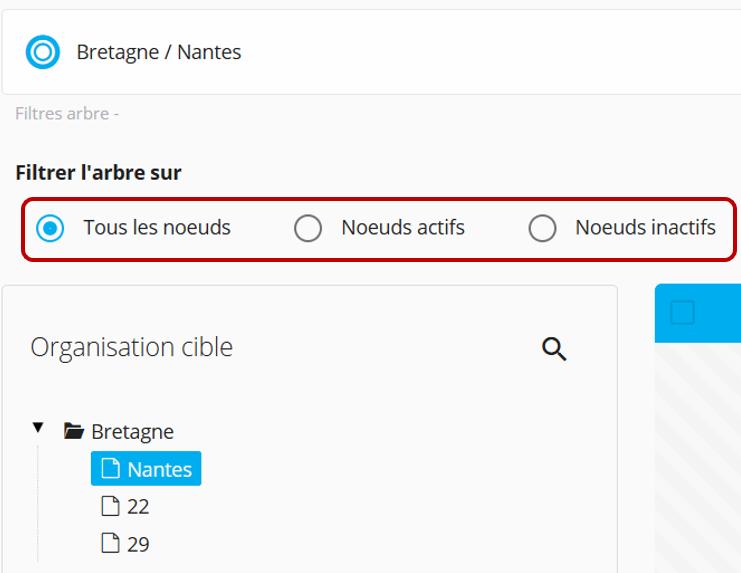Viewport: 741px width, 573px height.
Task: Click the Bretagne open folder icon
Action: 74,431
